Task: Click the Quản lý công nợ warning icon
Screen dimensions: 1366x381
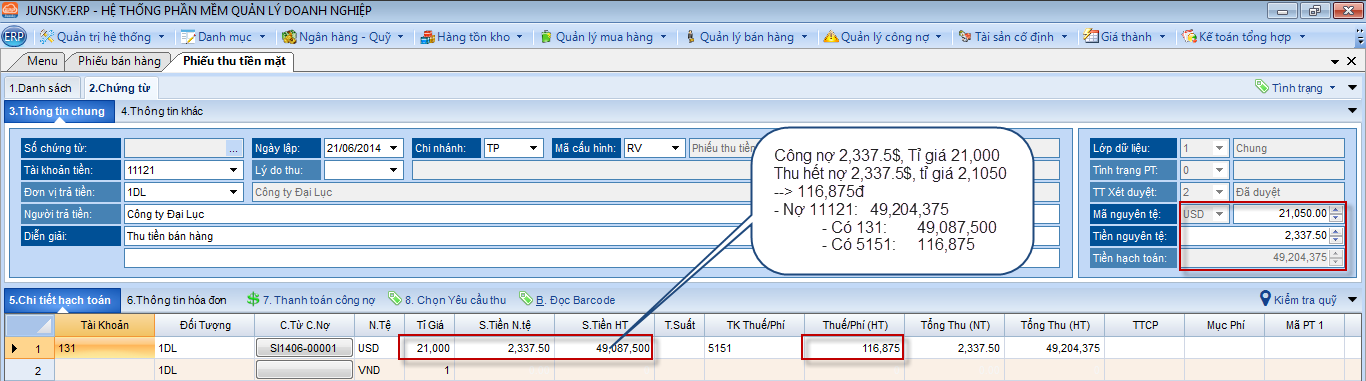Action: 830,37
